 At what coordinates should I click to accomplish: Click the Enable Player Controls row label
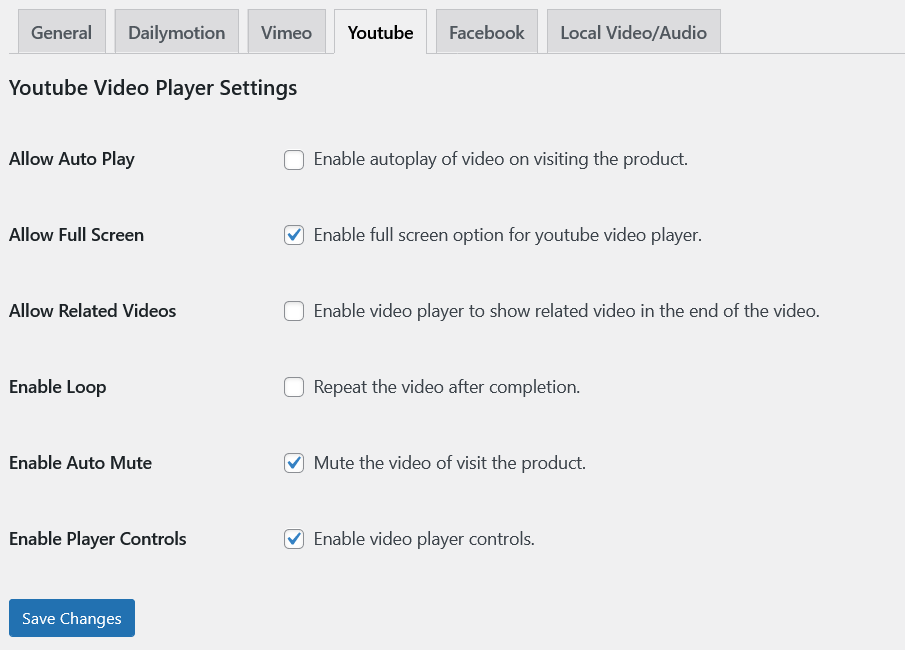[97, 539]
